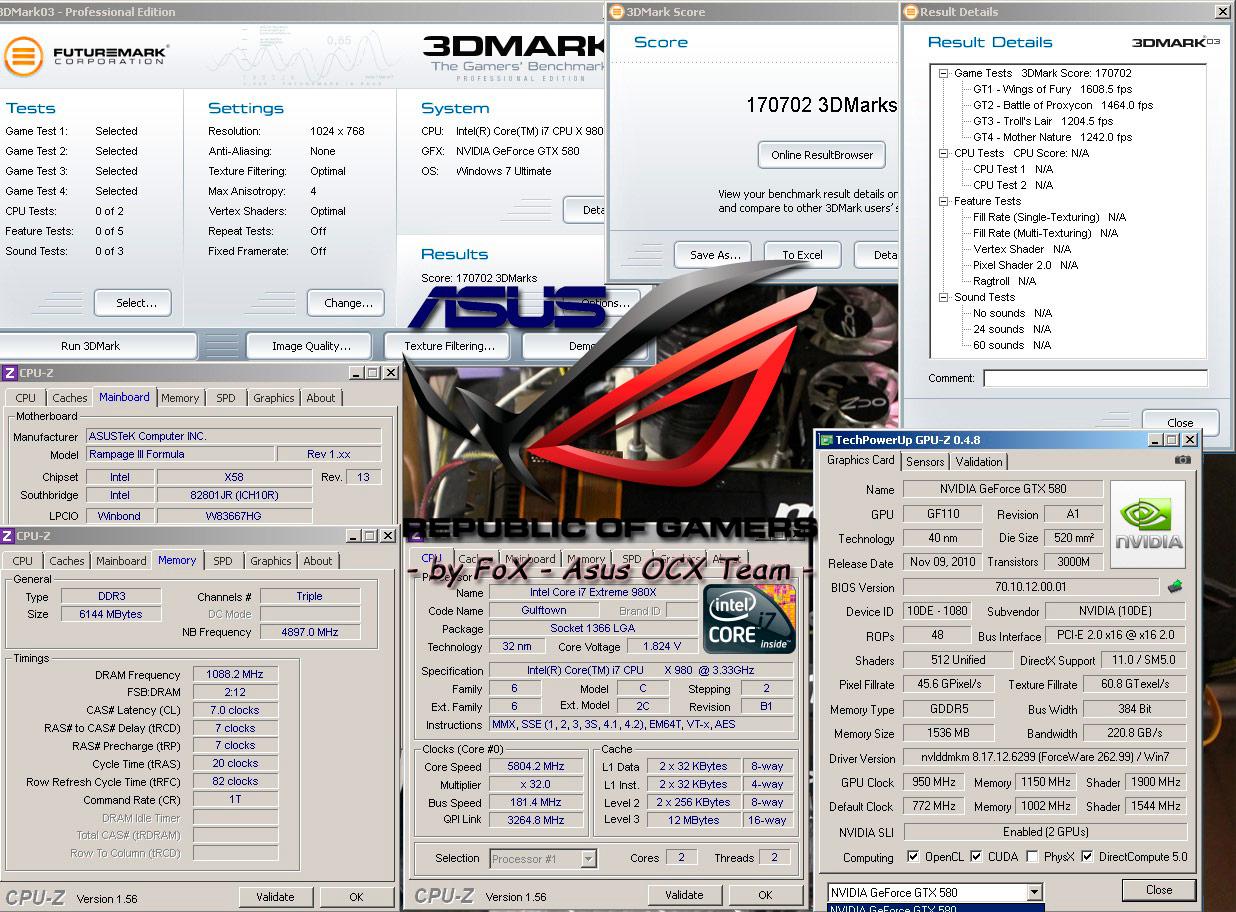The height and width of the screenshot is (912, 1236).
Task: Click the GPU-Z camera screenshot icon
Action: (1183, 460)
